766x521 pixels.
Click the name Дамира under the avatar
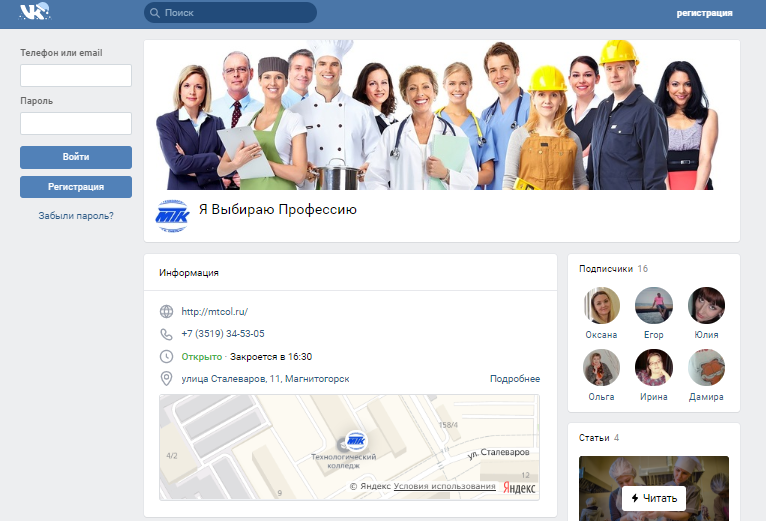click(706, 397)
